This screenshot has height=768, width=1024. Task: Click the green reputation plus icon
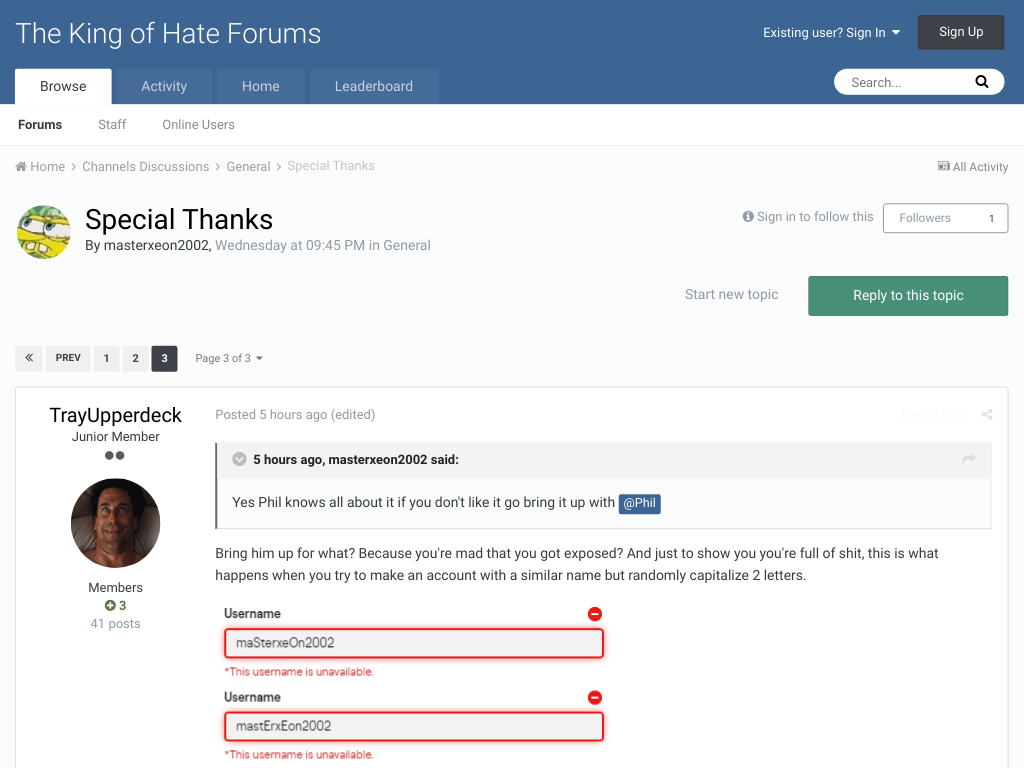tap(110, 605)
